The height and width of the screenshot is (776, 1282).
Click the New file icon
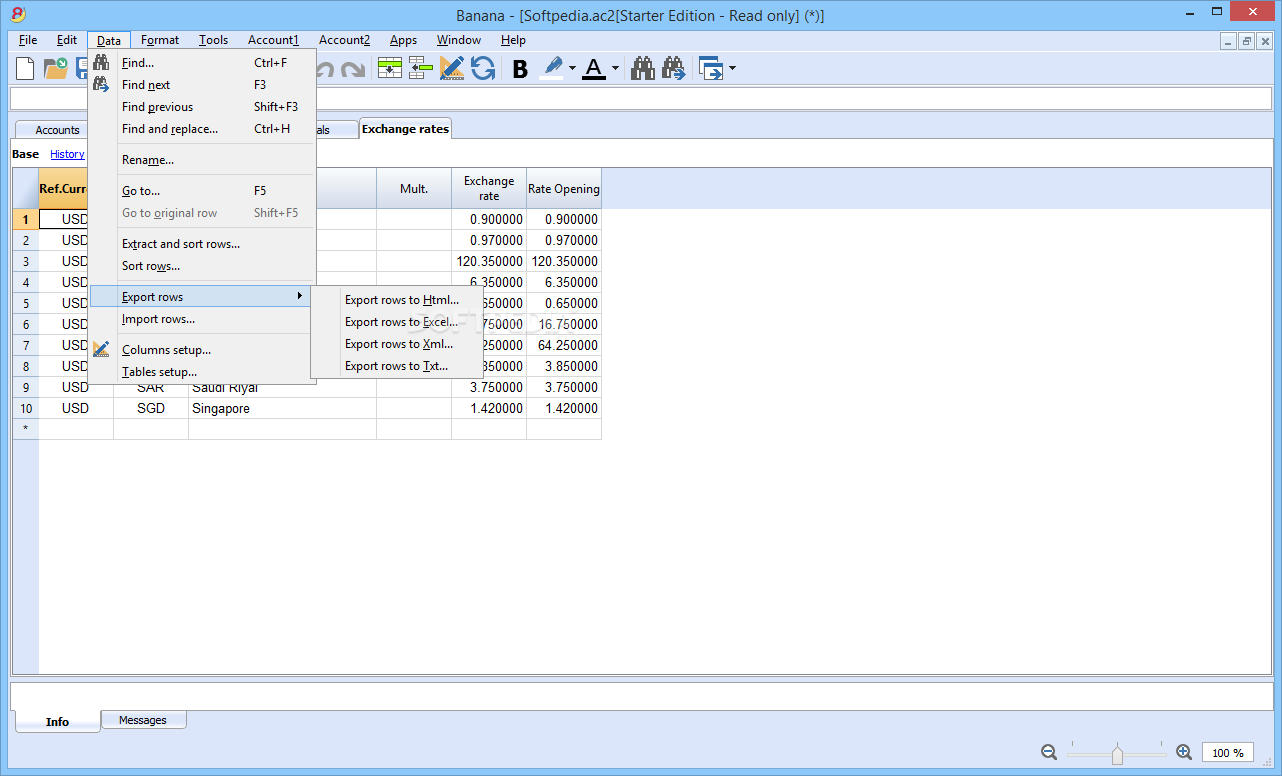pyautogui.click(x=25, y=69)
